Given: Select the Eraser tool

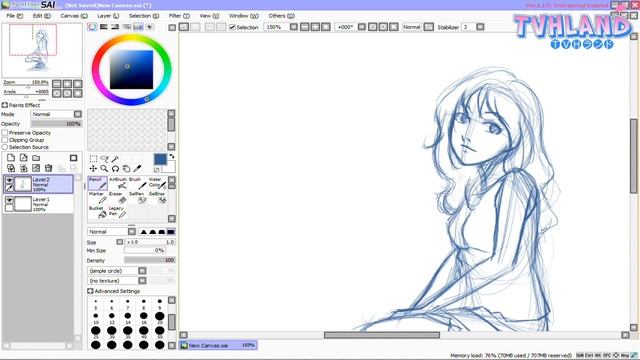Looking at the screenshot, I should 118,197.
